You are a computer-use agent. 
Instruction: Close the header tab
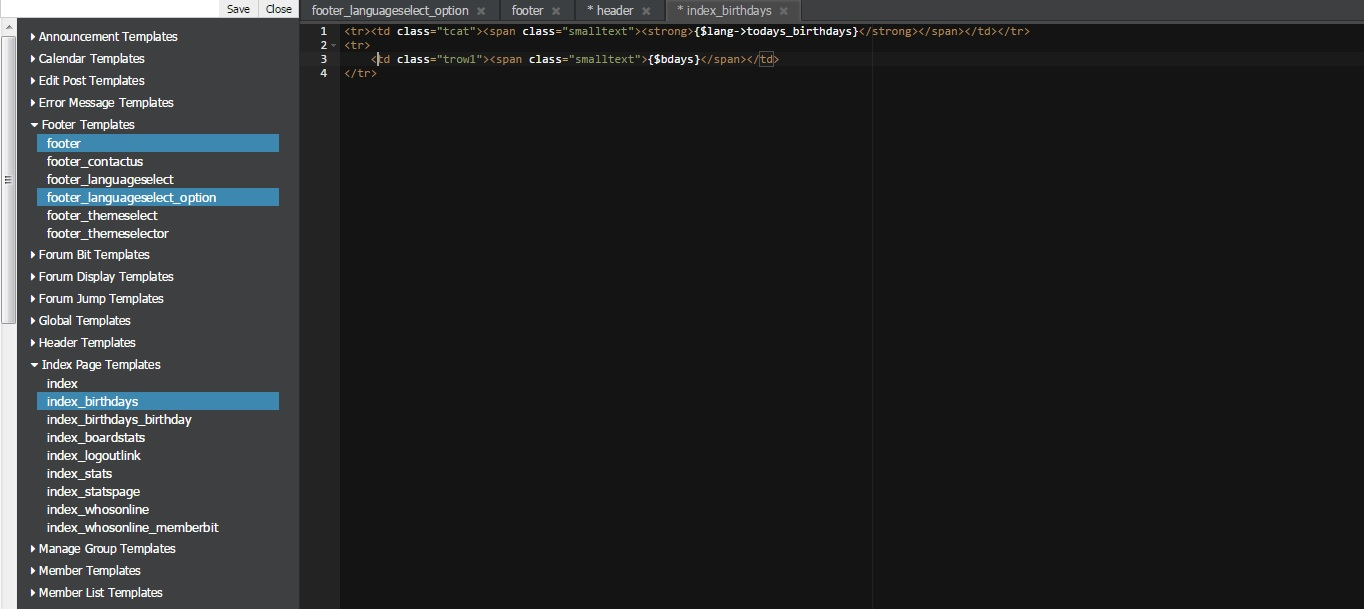(x=646, y=11)
